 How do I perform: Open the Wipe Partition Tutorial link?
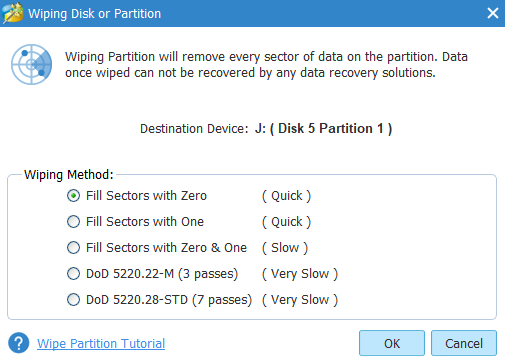pyautogui.click(x=101, y=343)
